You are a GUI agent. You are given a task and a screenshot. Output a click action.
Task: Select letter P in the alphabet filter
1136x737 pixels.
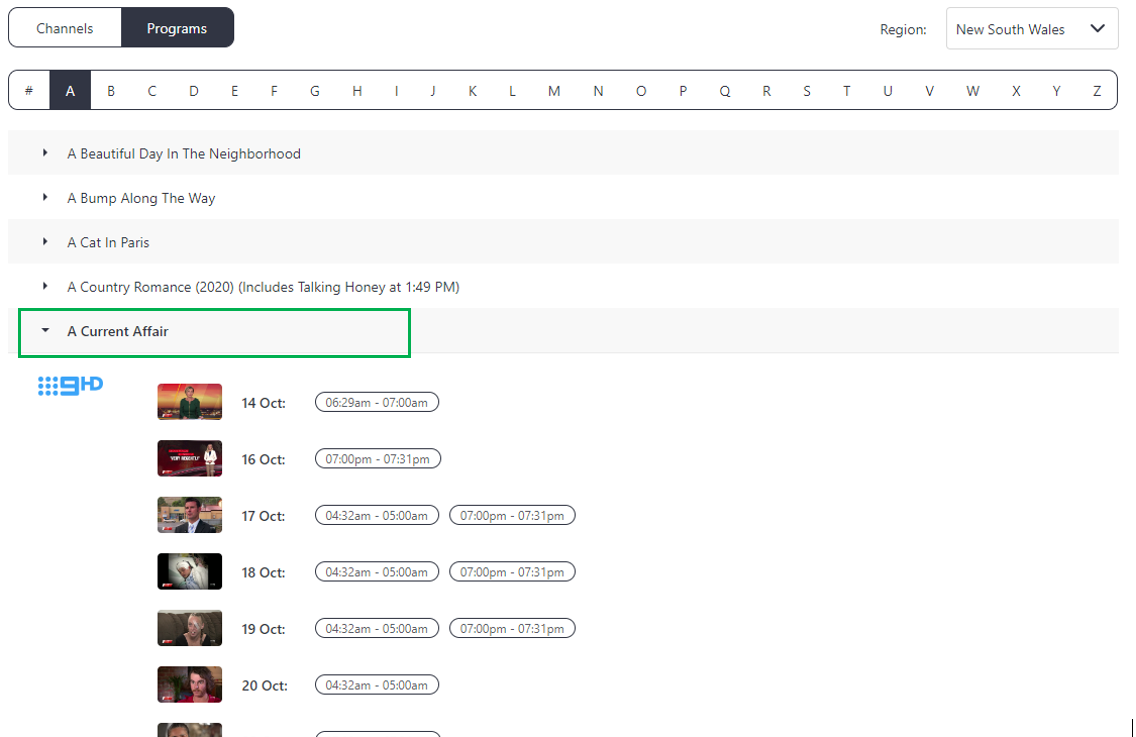click(x=682, y=91)
